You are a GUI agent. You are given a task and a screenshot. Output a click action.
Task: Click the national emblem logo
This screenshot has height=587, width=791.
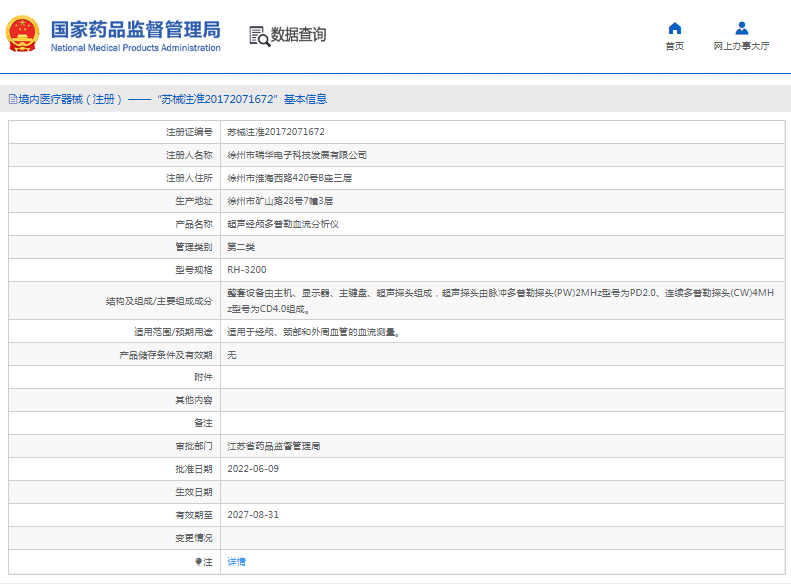[x=21, y=34]
